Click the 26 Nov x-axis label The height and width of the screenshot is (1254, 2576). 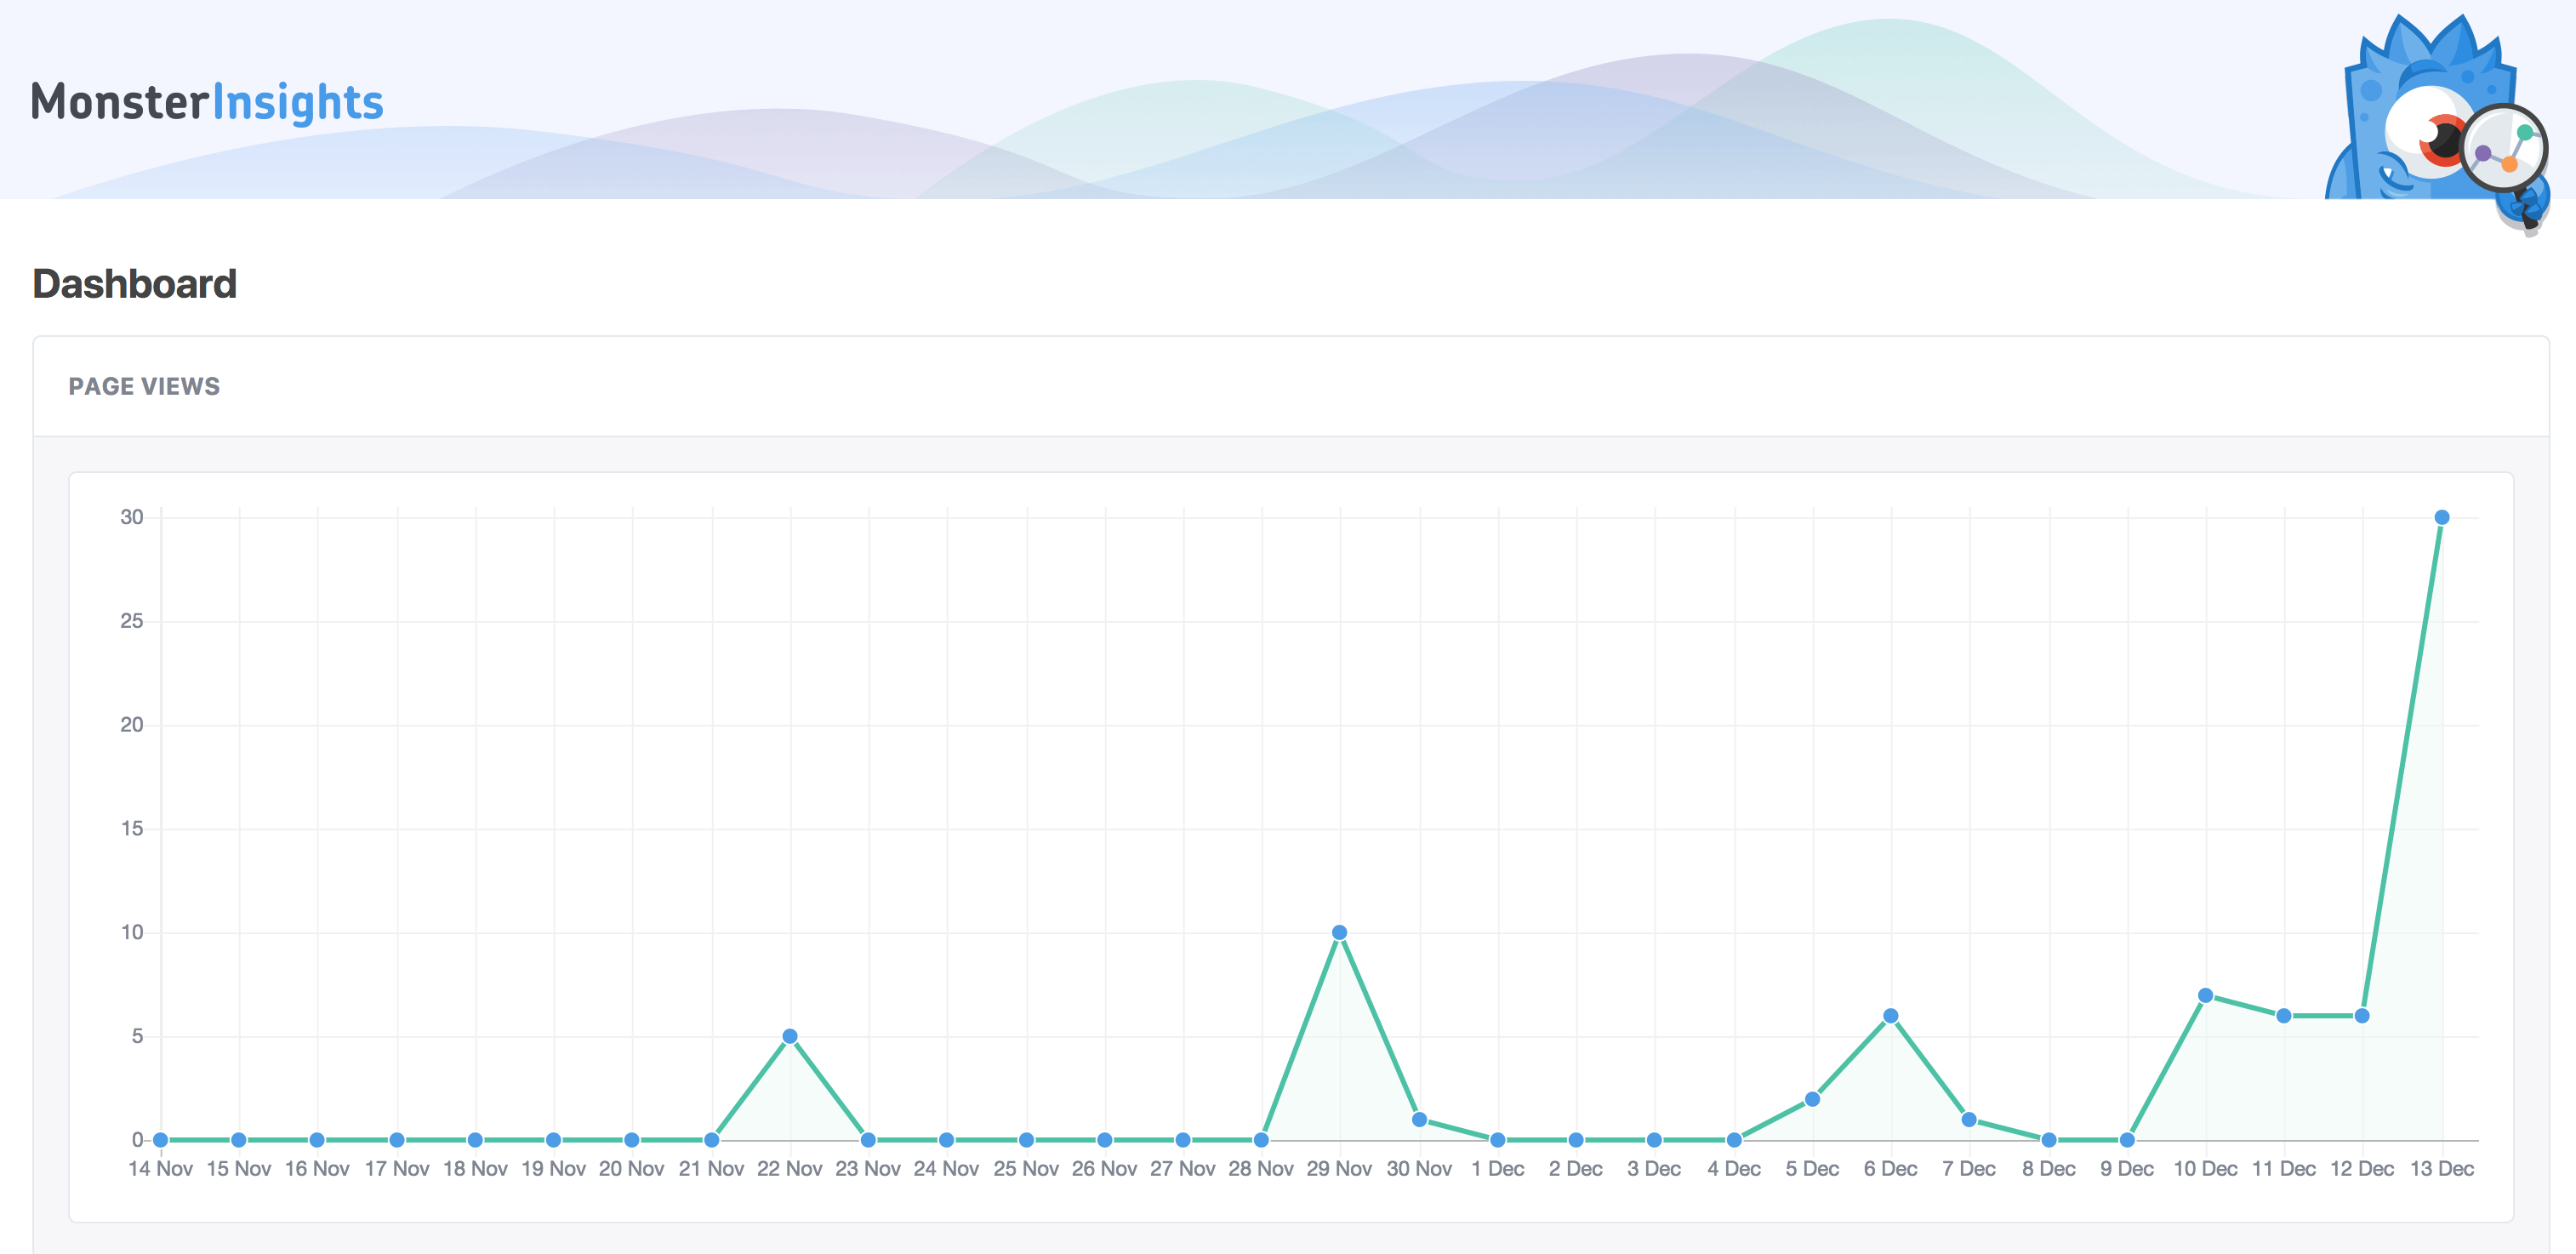(x=1105, y=1169)
